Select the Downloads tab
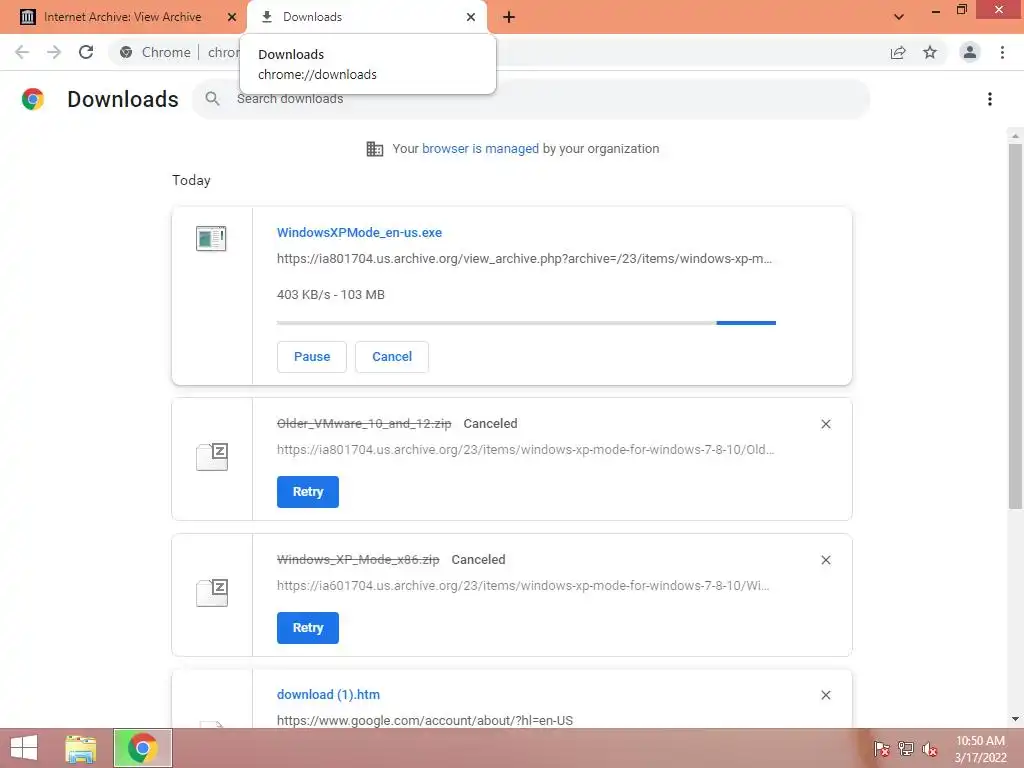 coord(367,17)
